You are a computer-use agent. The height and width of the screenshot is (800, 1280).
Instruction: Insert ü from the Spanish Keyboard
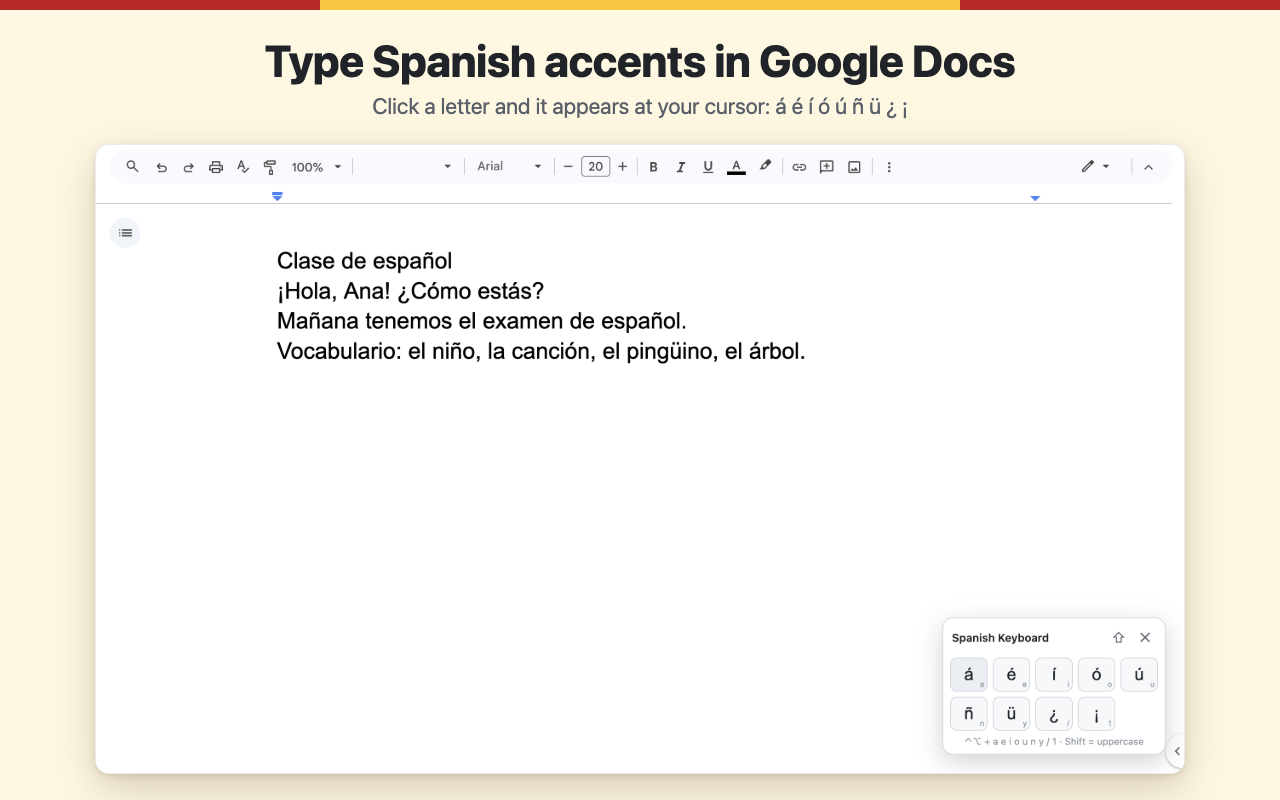click(x=1011, y=714)
